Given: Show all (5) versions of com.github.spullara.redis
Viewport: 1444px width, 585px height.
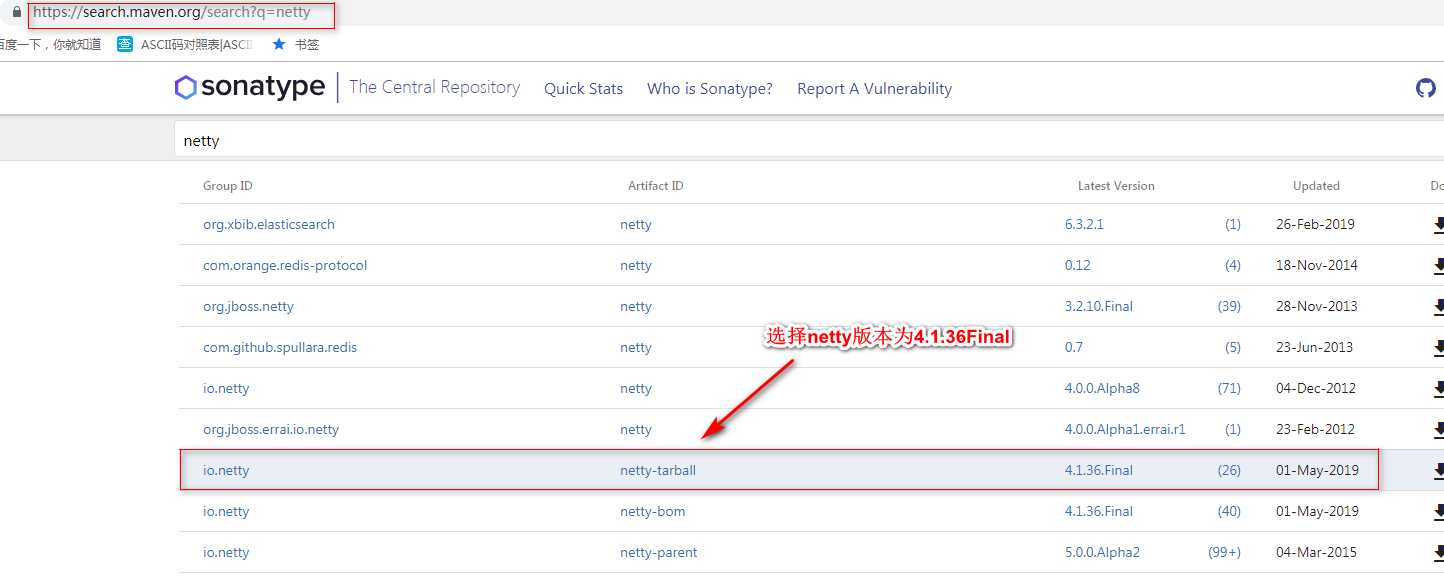Looking at the screenshot, I should 1233,347.
